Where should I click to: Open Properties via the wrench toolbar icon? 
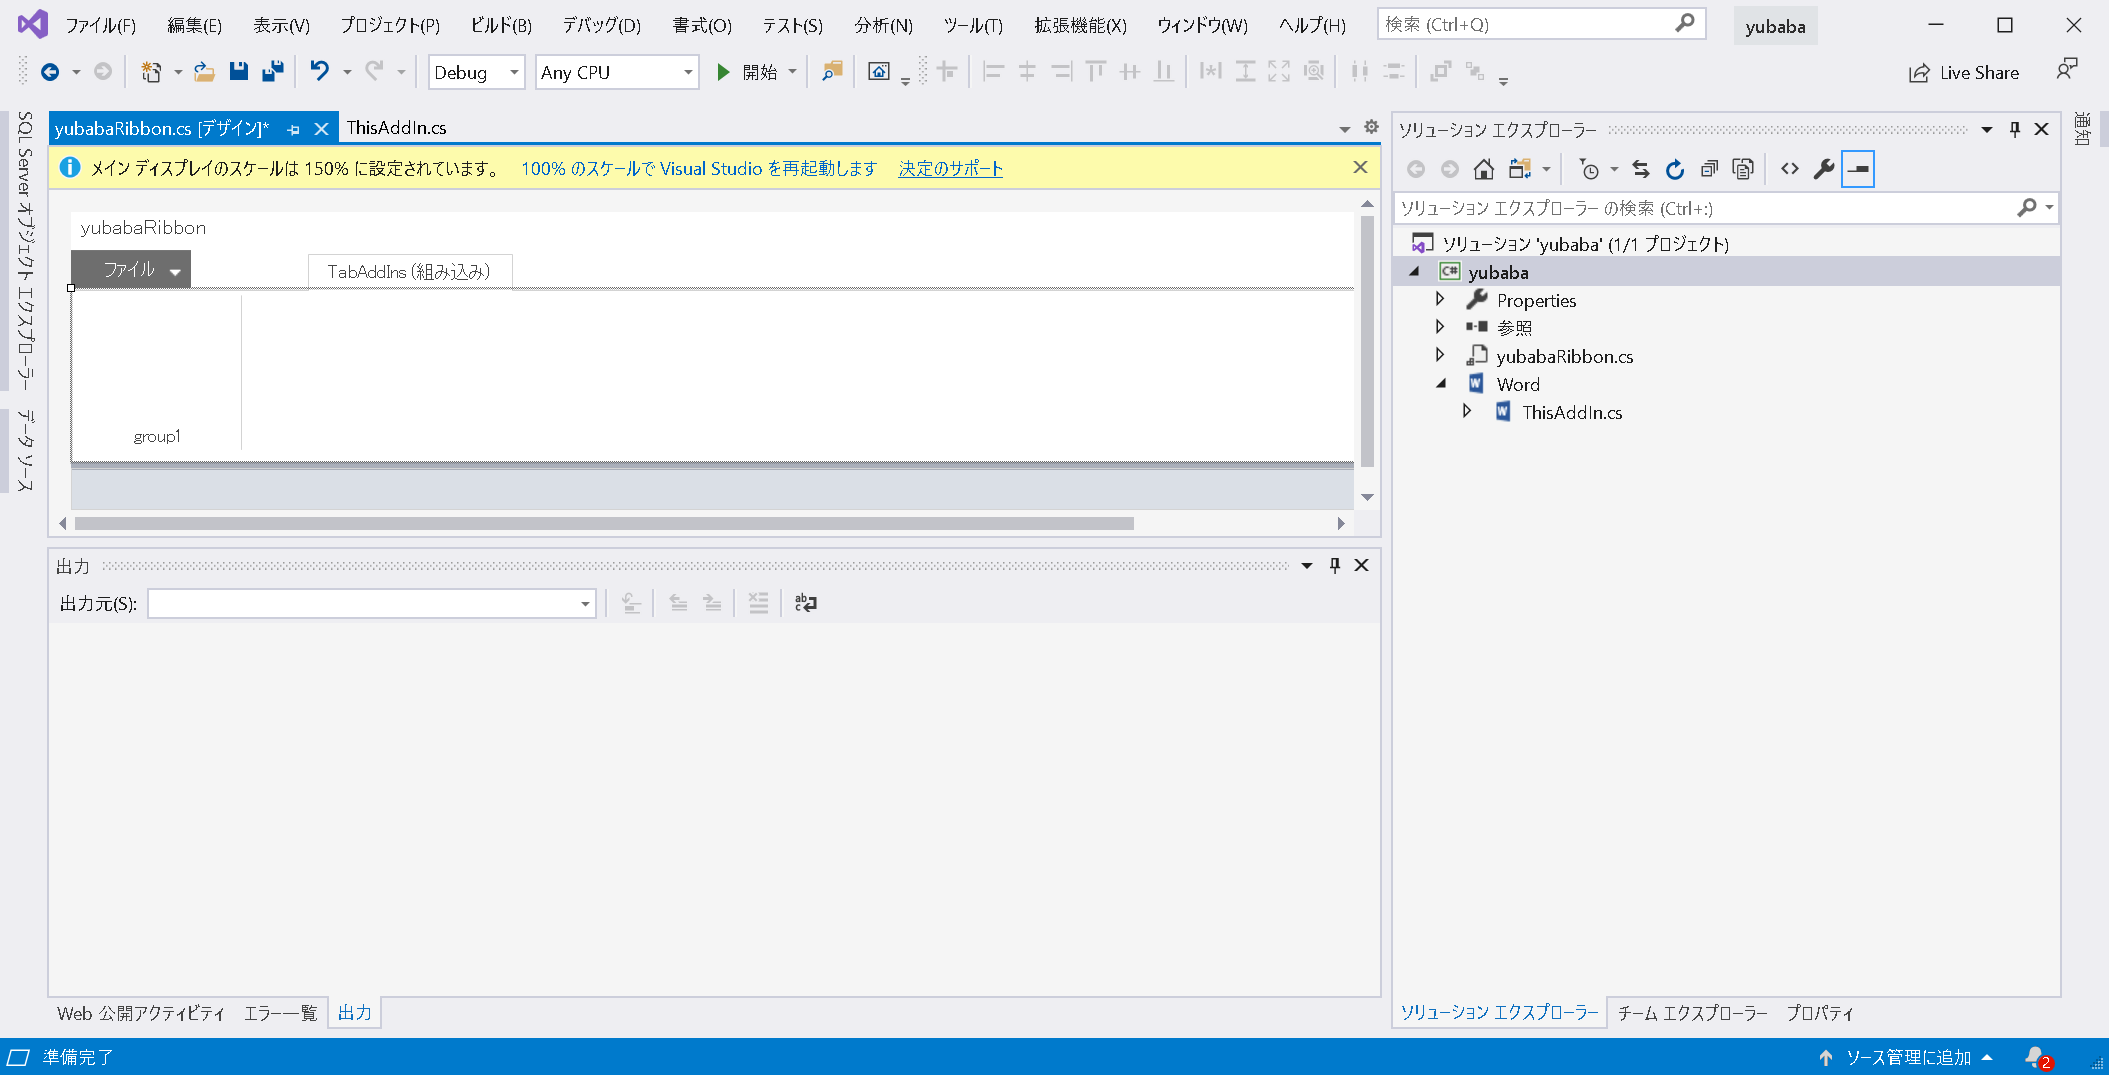(1824, 169)
